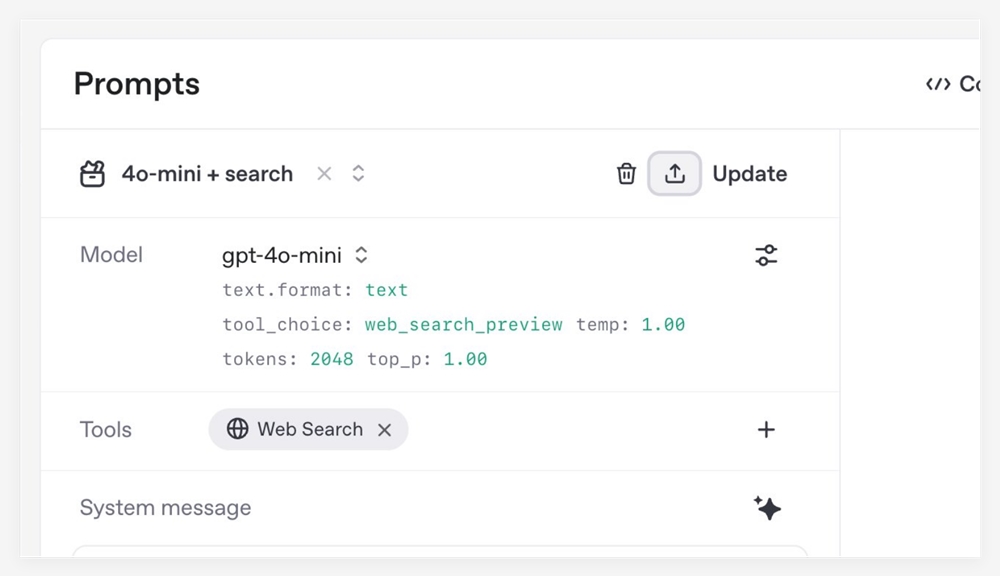Open model settings via the sliders icon

pyautogui.click(x=766, y=255)
